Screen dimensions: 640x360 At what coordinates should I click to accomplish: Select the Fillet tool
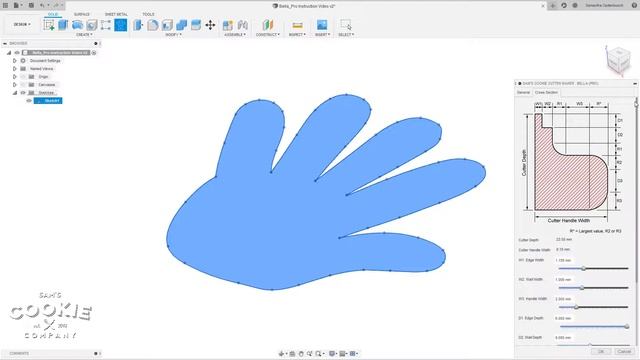click(153, 25)
